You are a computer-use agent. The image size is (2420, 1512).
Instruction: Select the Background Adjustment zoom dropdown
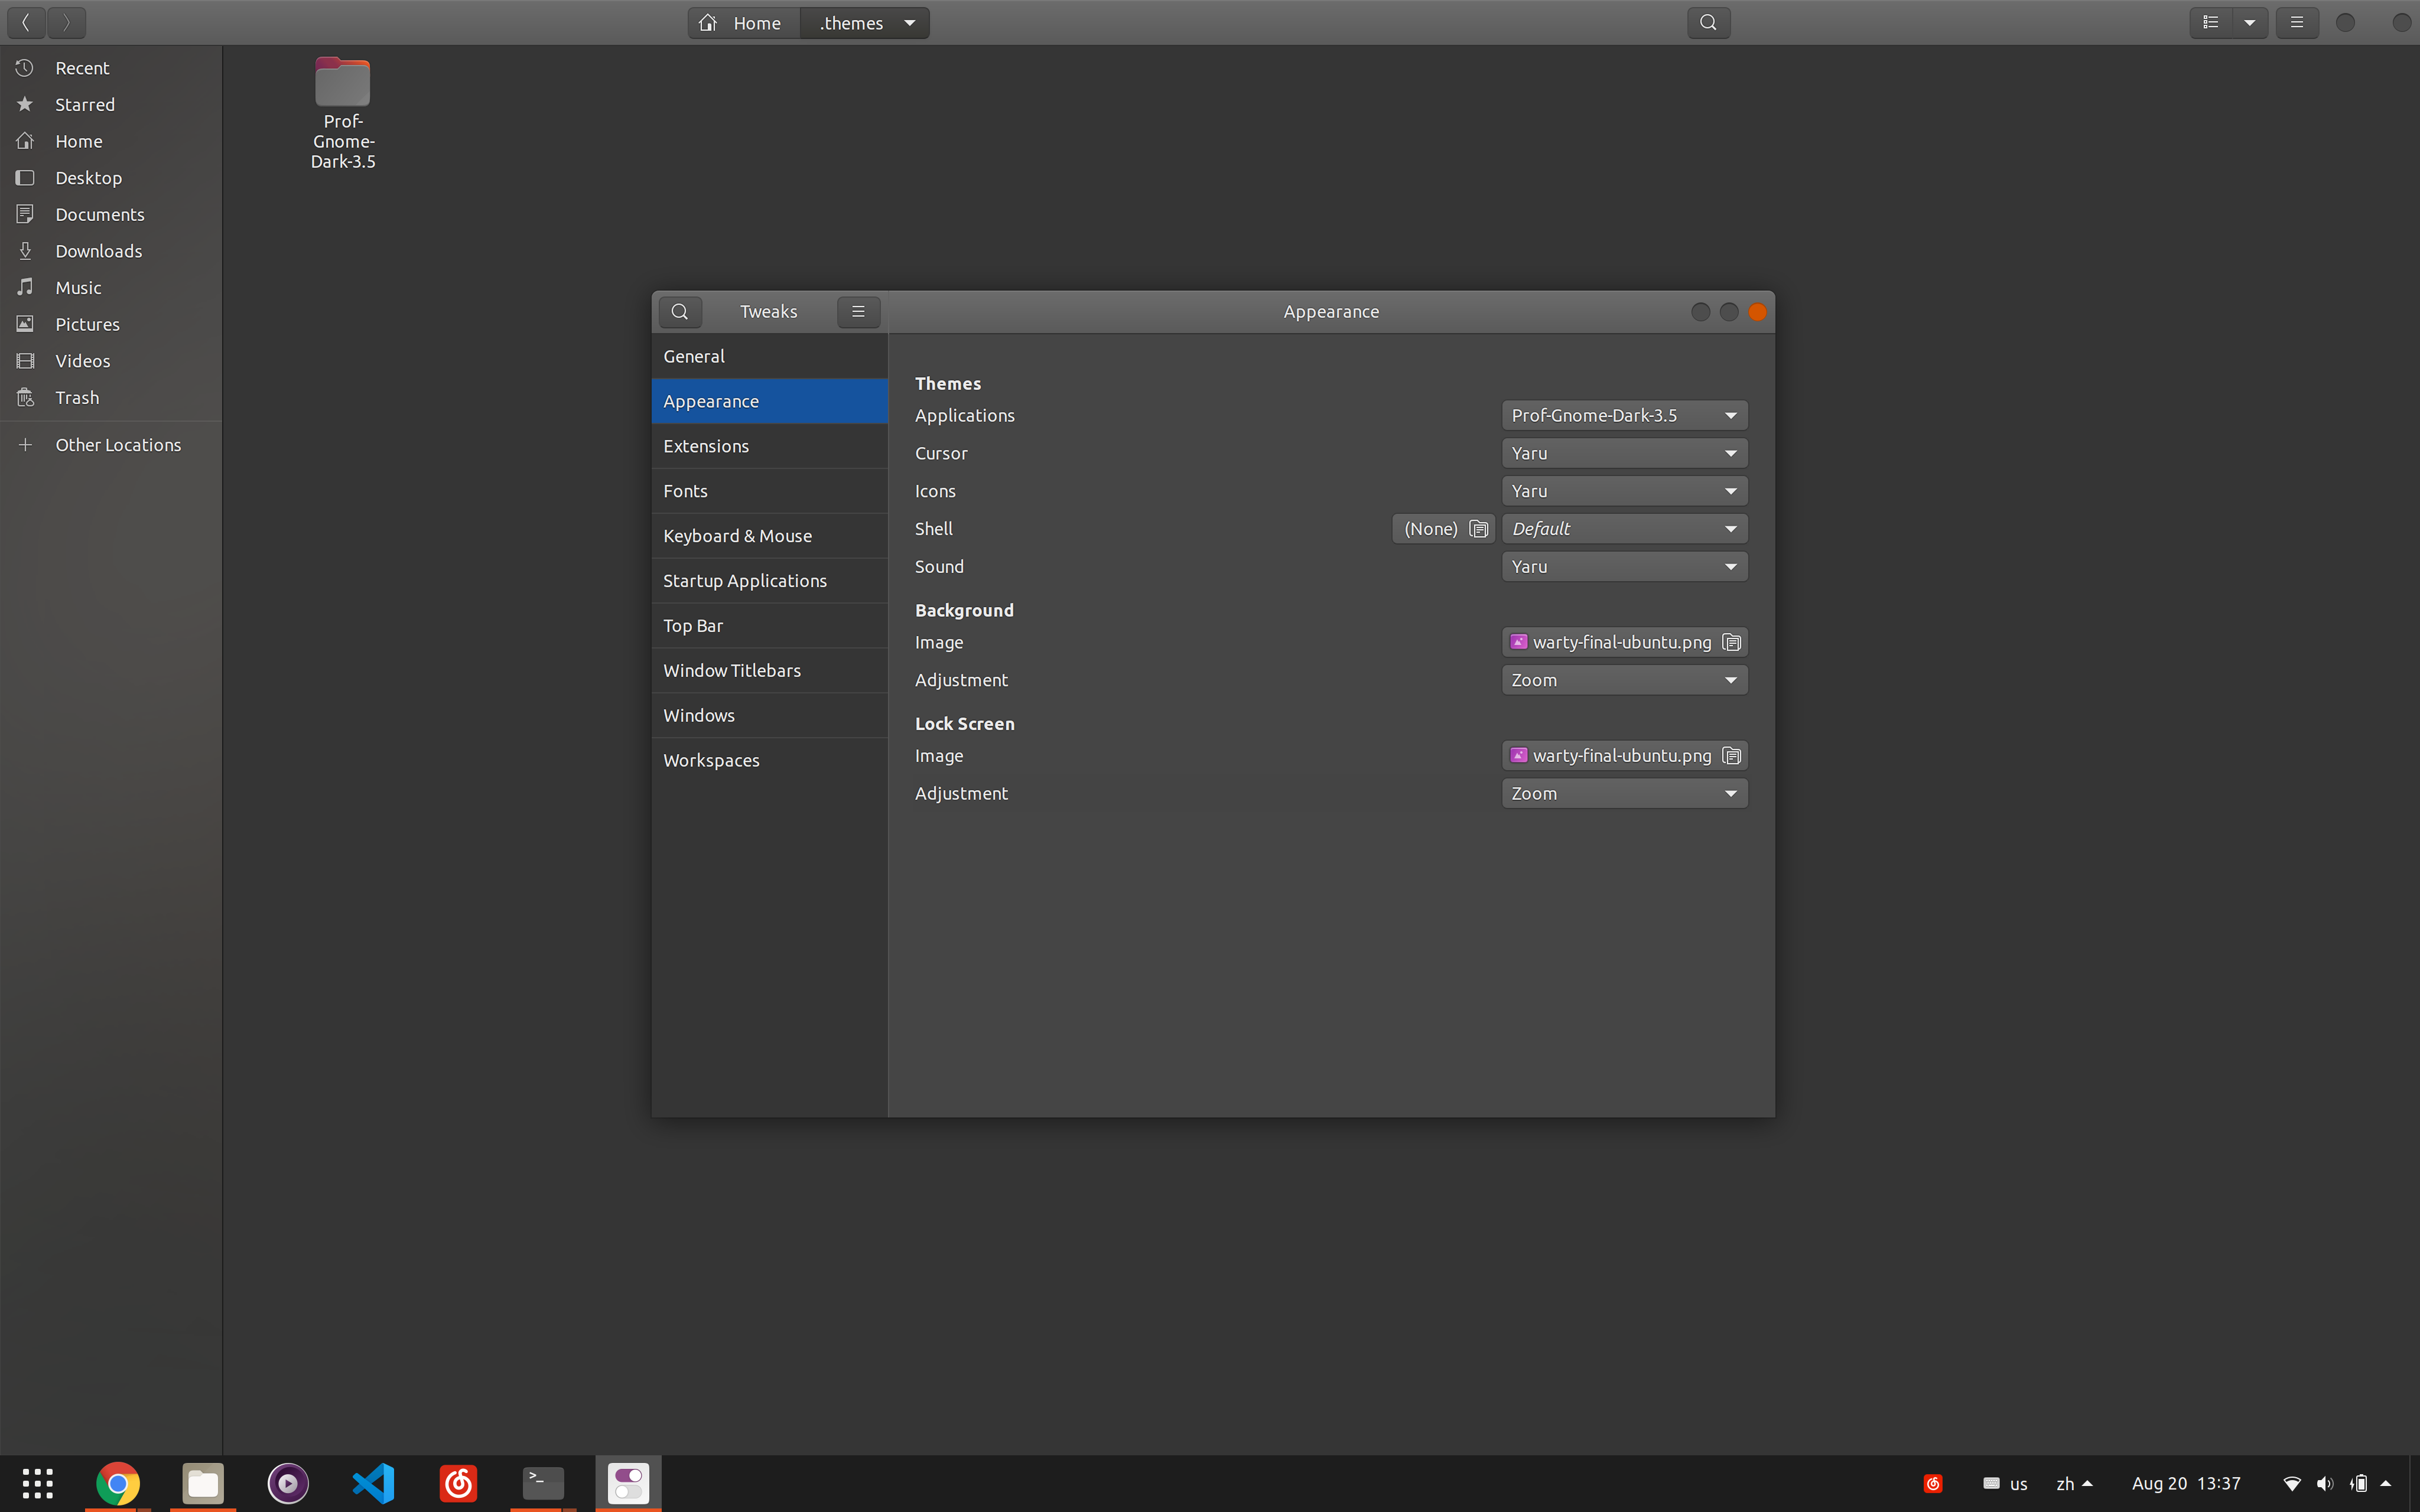click(x=1622, y=679)
